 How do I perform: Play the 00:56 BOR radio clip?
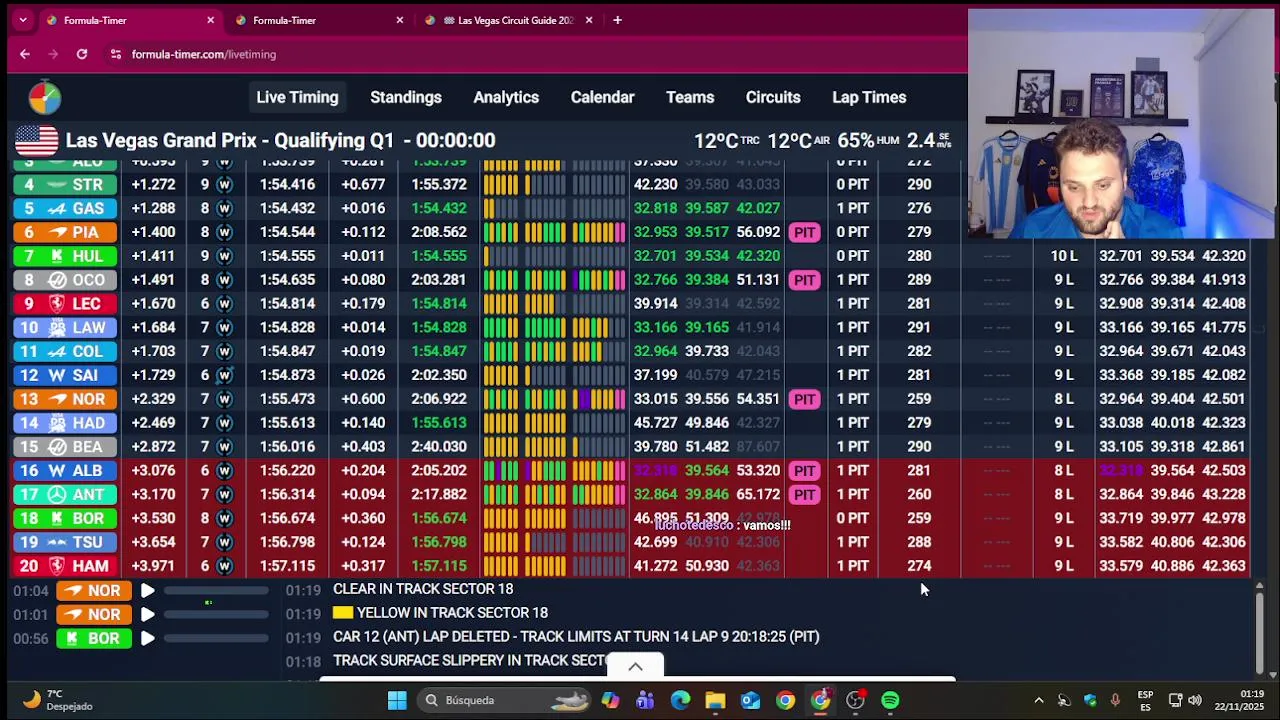point(147,638)
